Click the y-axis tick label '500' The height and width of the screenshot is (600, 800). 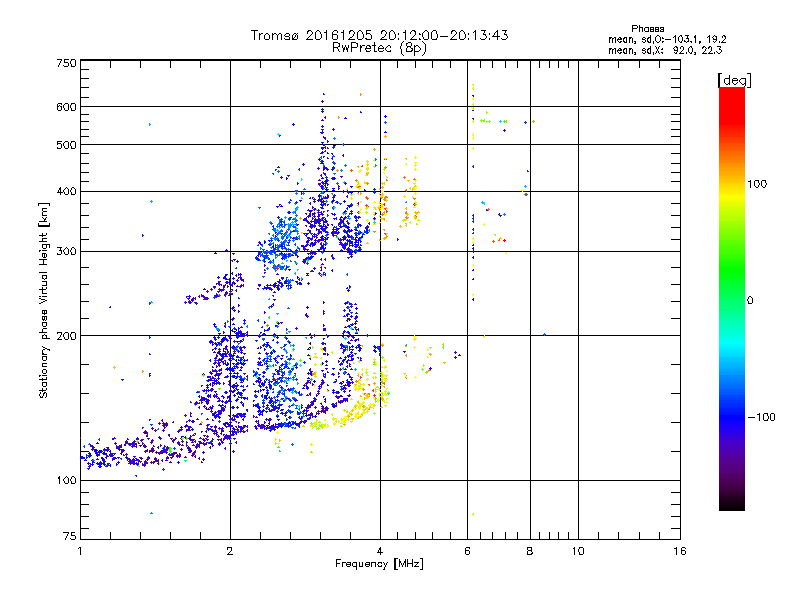coord(66,145)
